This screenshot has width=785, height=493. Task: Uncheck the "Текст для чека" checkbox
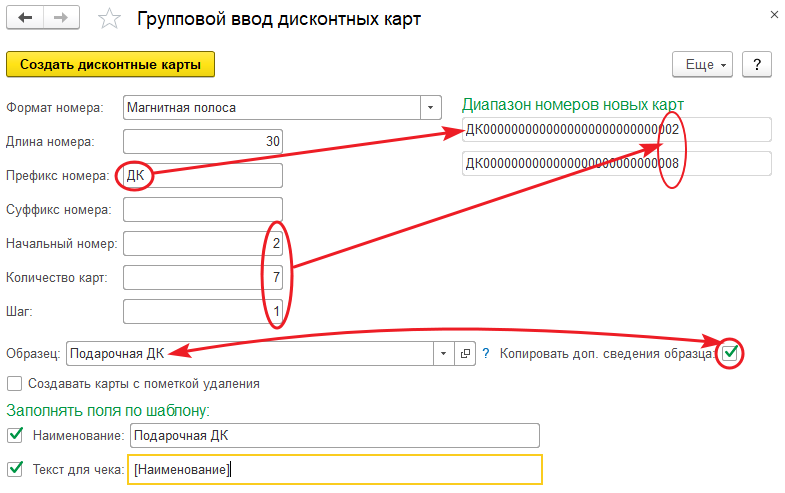click(15, 468)
